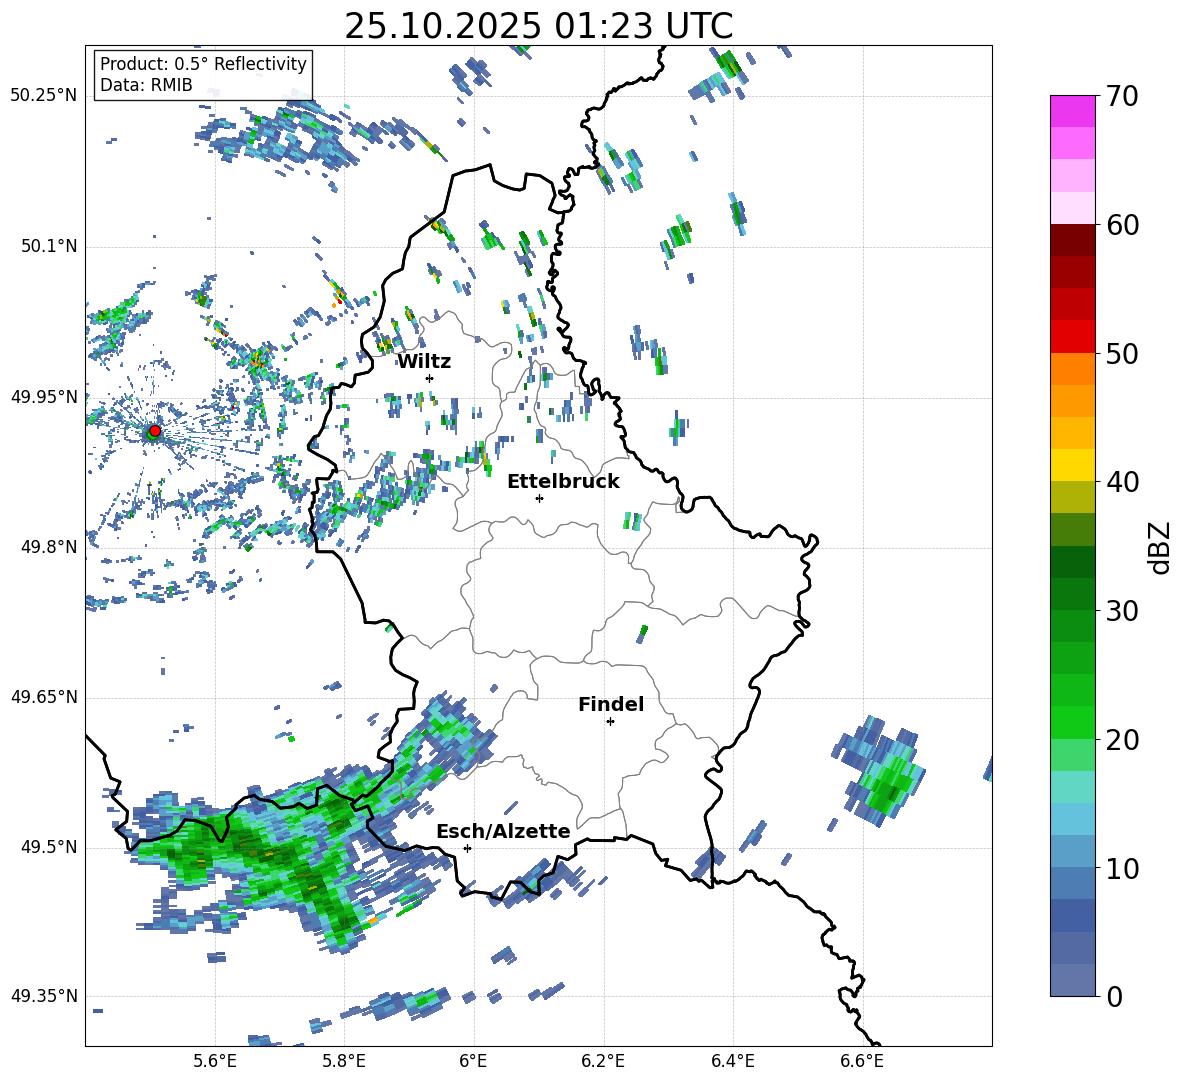Click the Data: RMIB text
The image size is (1184, 1081).
tap(146, 85)
